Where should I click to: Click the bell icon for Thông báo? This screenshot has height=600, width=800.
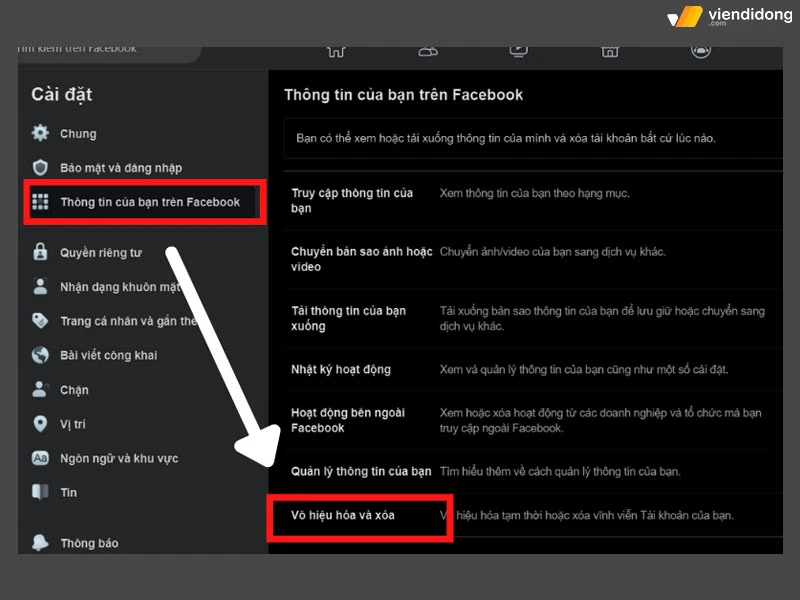pos(40,542)
